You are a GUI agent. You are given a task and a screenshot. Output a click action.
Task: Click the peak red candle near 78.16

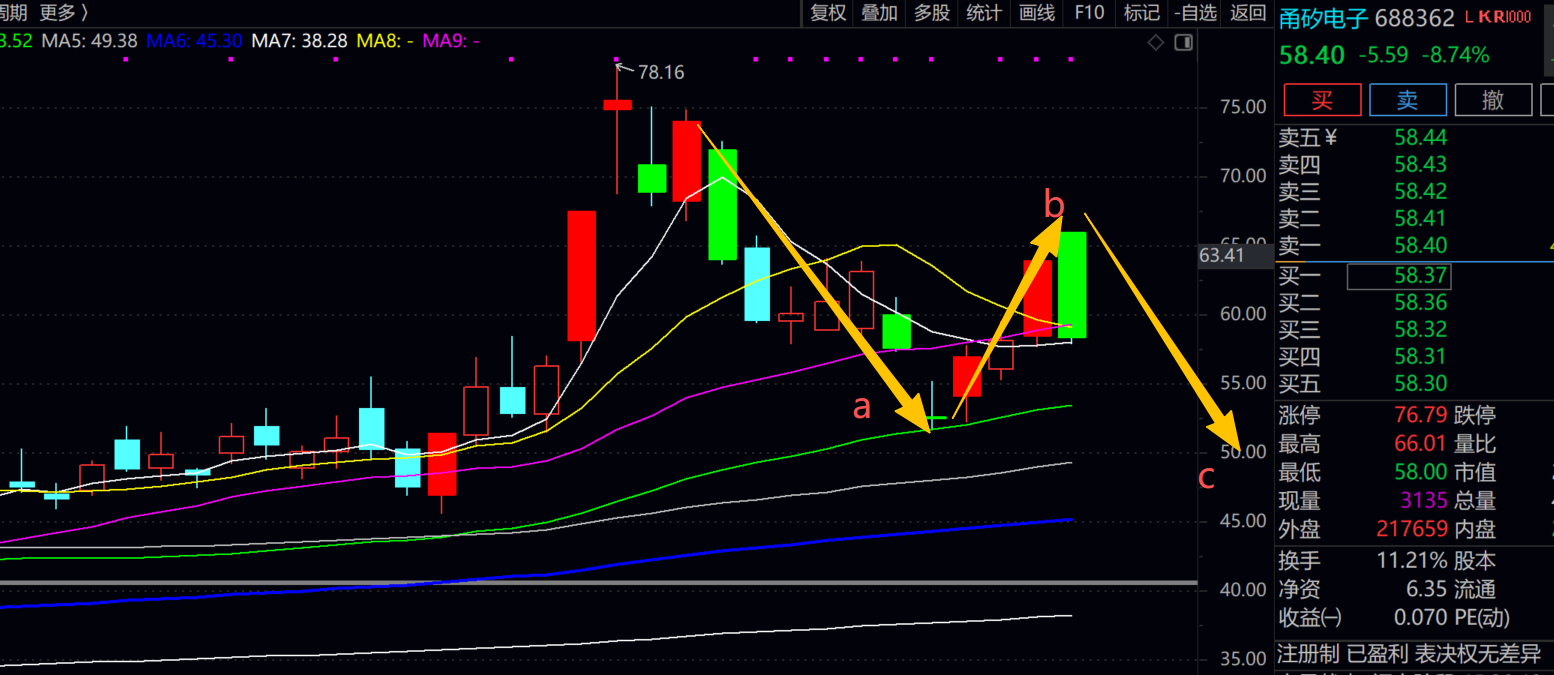tap(618, 105)
